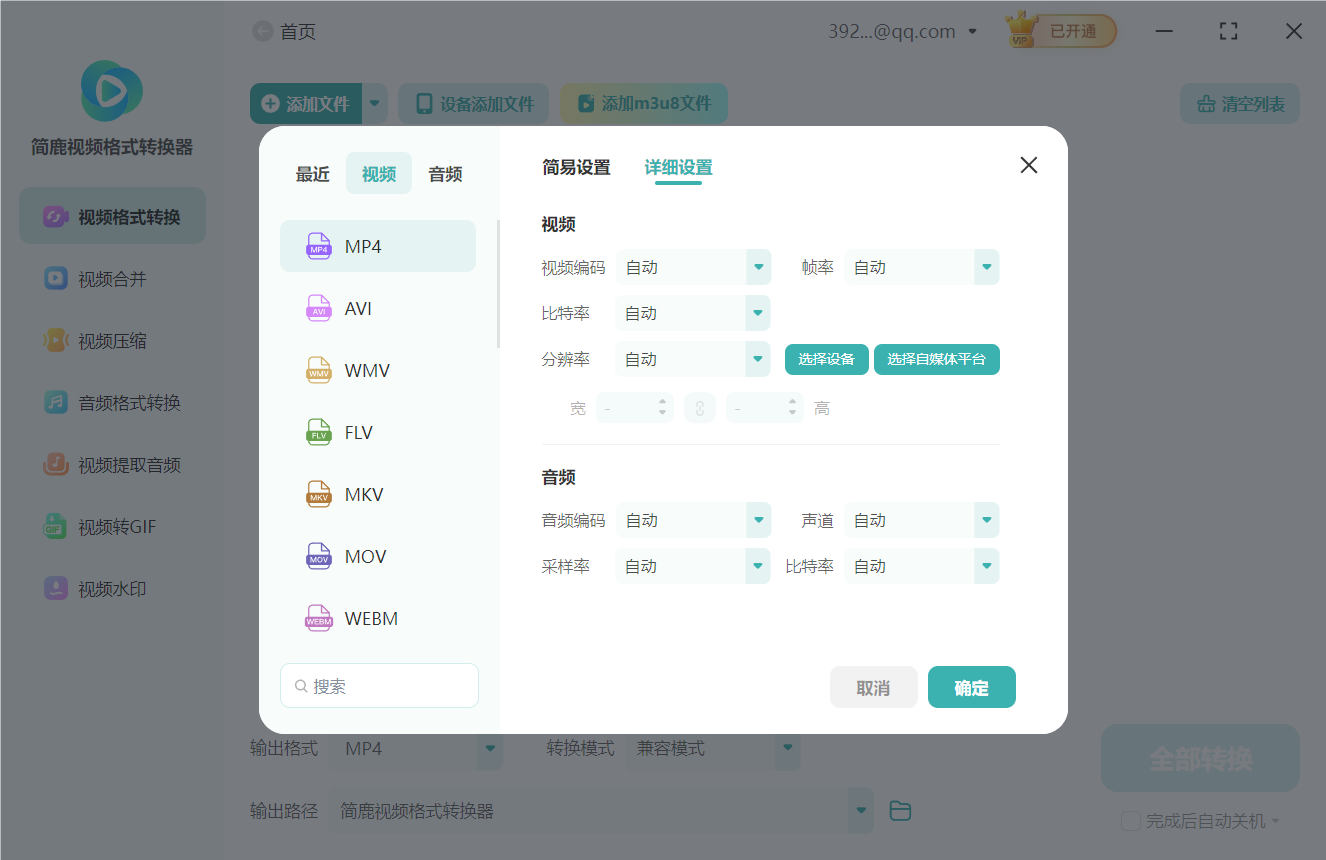Expand the 添加文件 dropdown arrow
Screen dimensions: 1326x860
click(374, 103)
